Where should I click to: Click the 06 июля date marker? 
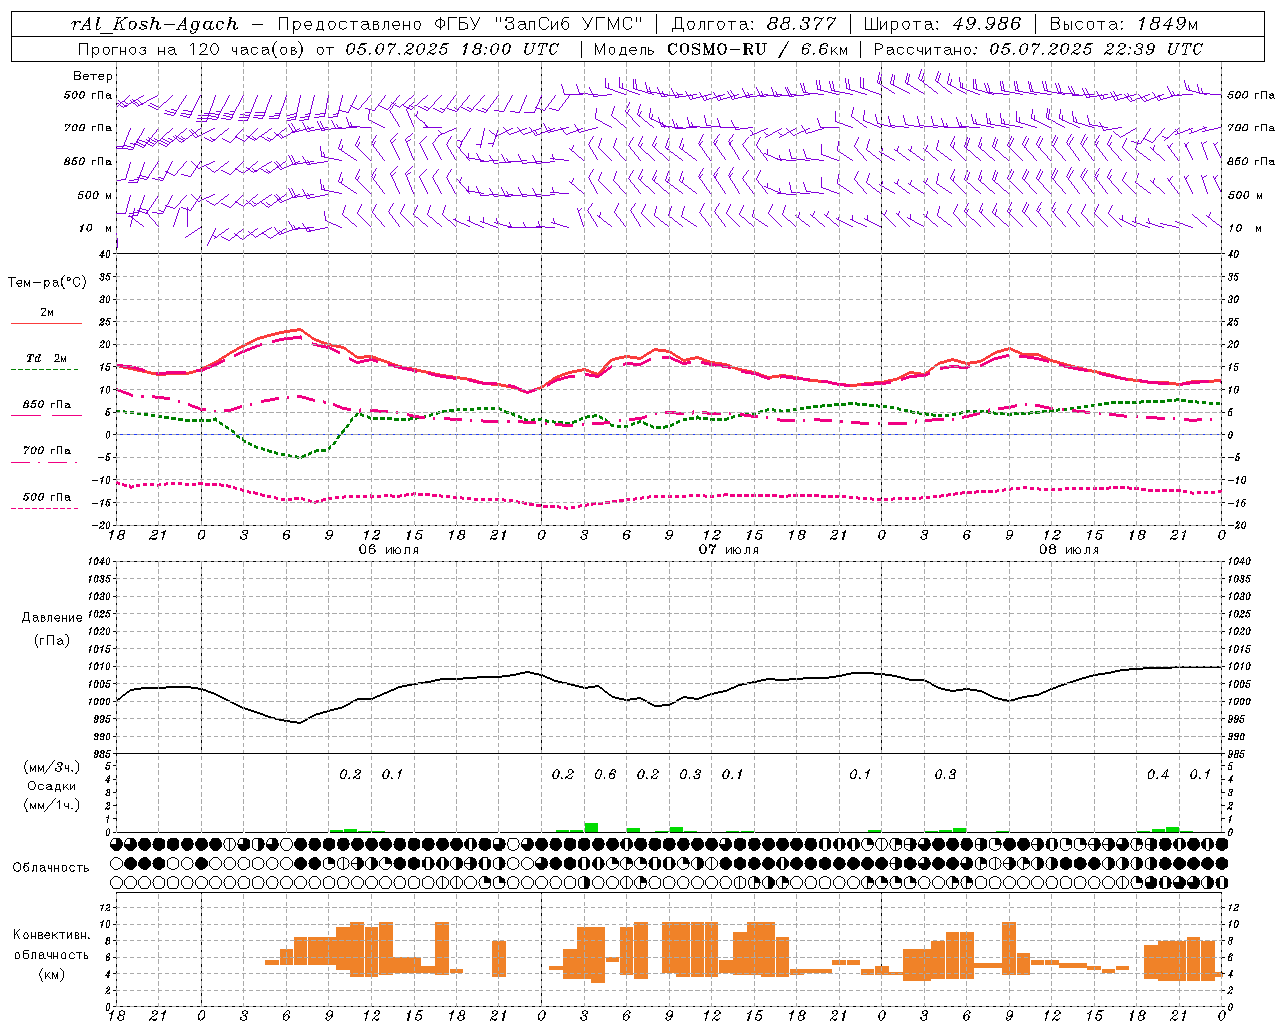(389, 550)
